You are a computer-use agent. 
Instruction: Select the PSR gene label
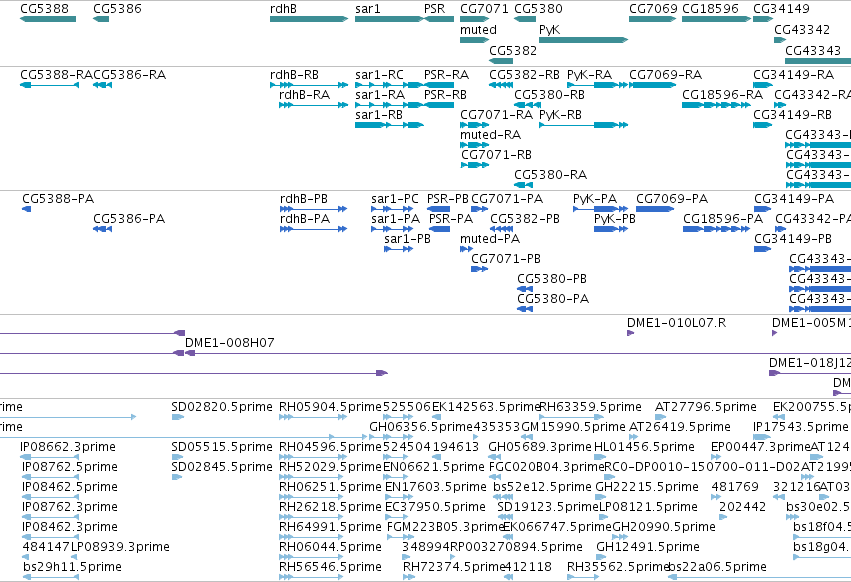click(x=435, y=9)
